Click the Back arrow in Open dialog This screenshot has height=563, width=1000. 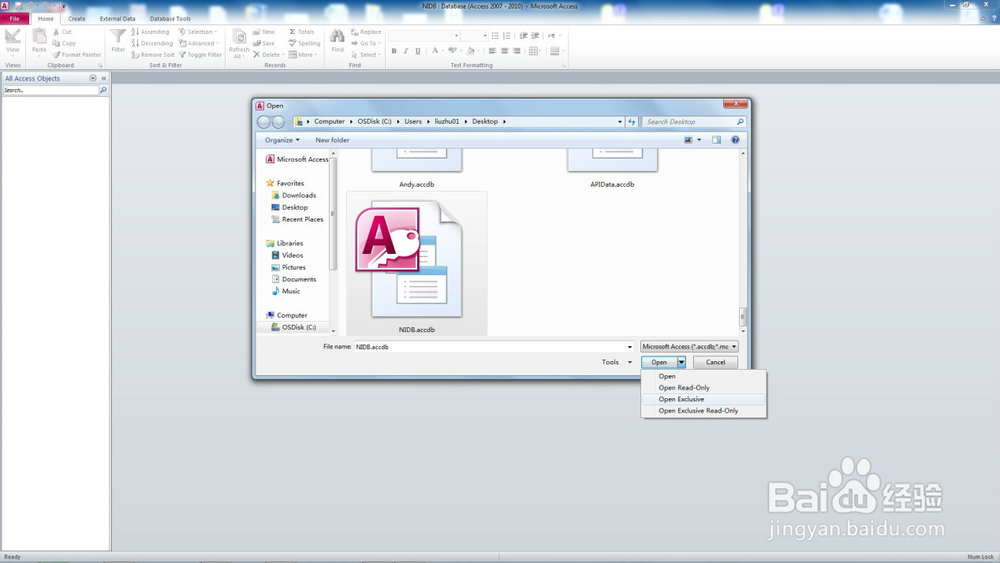[x=263, y=122]
